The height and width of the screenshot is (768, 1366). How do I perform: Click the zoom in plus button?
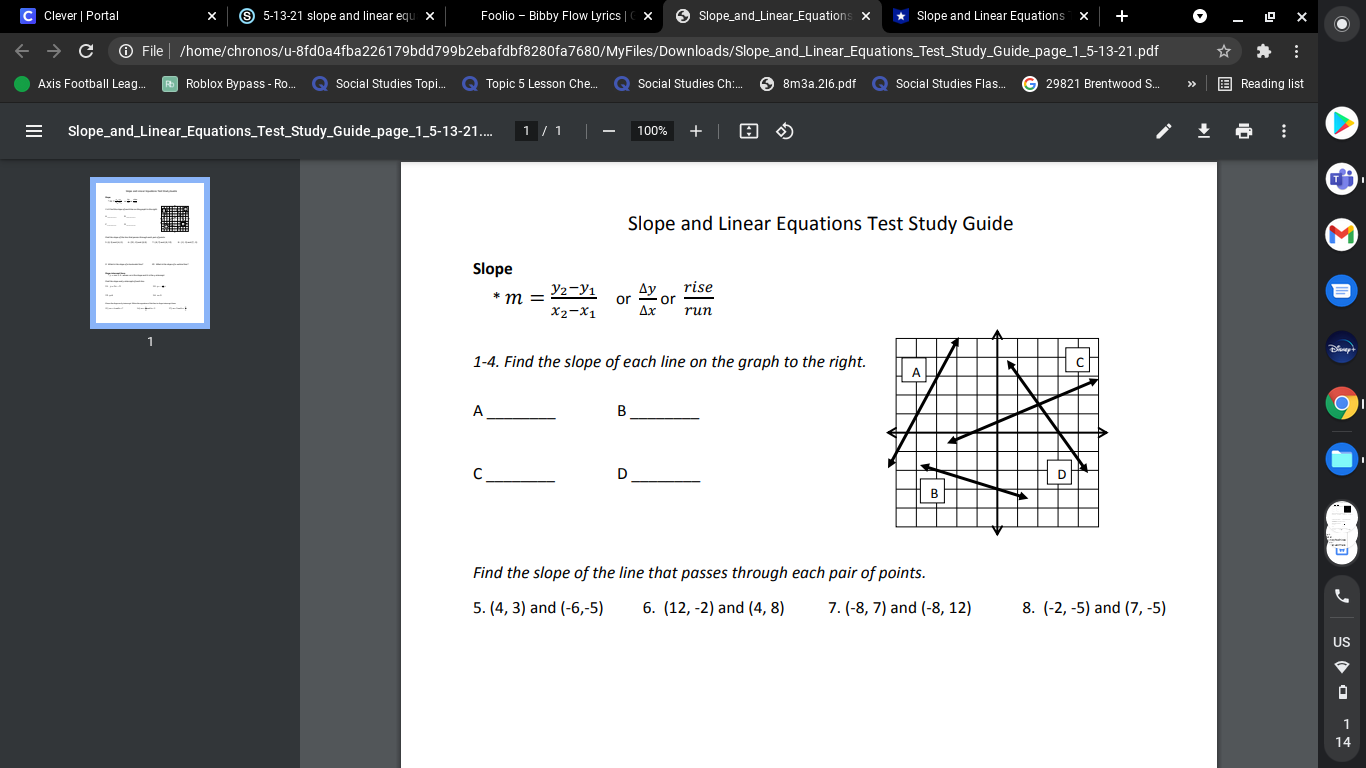point(696,131)
